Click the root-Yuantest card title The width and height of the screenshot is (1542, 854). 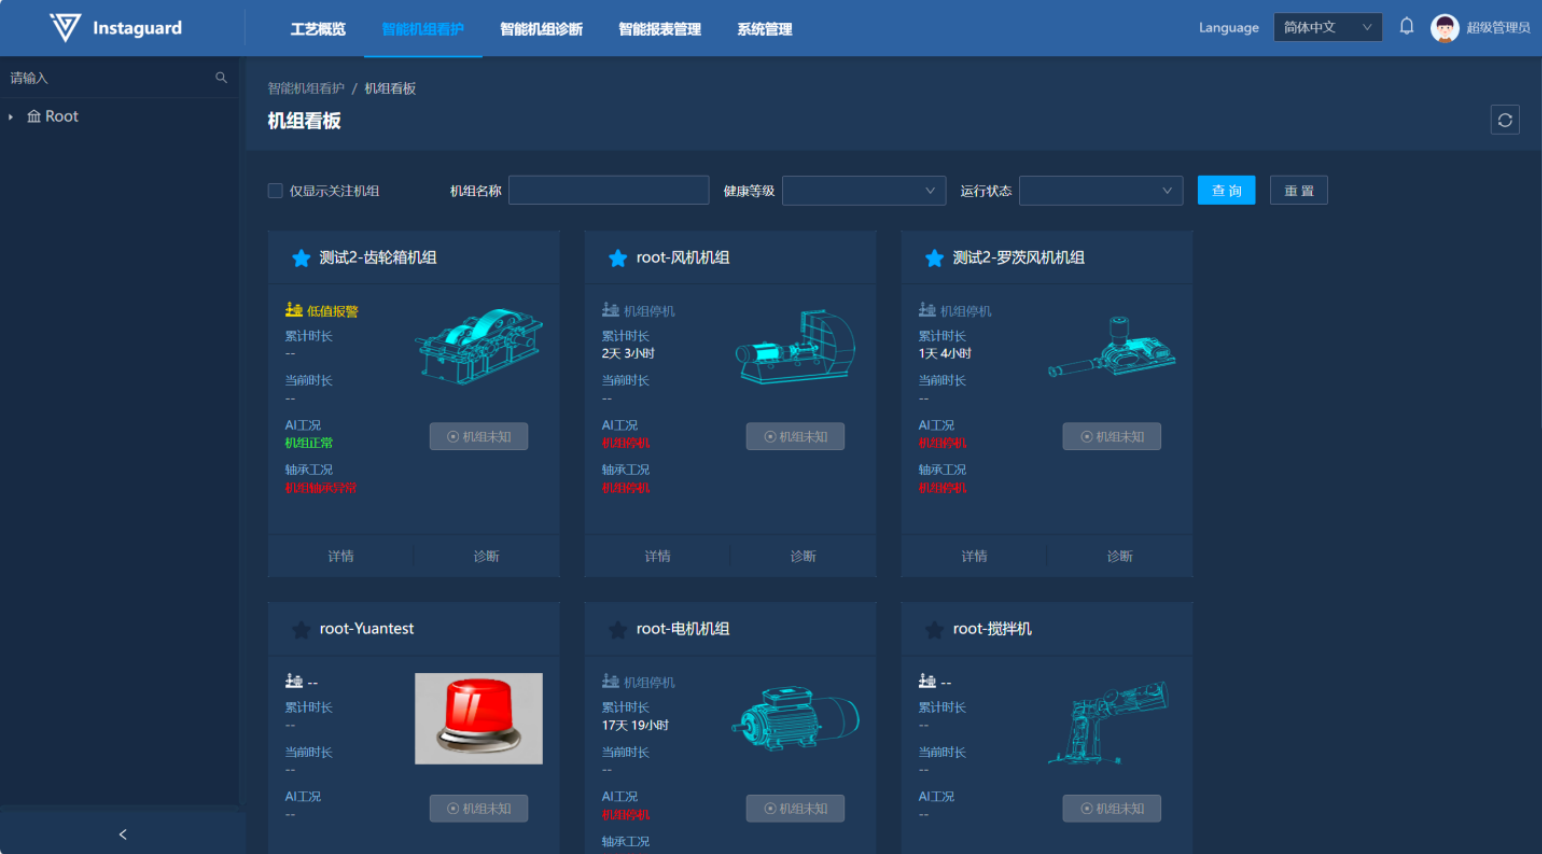click(367, 629)
